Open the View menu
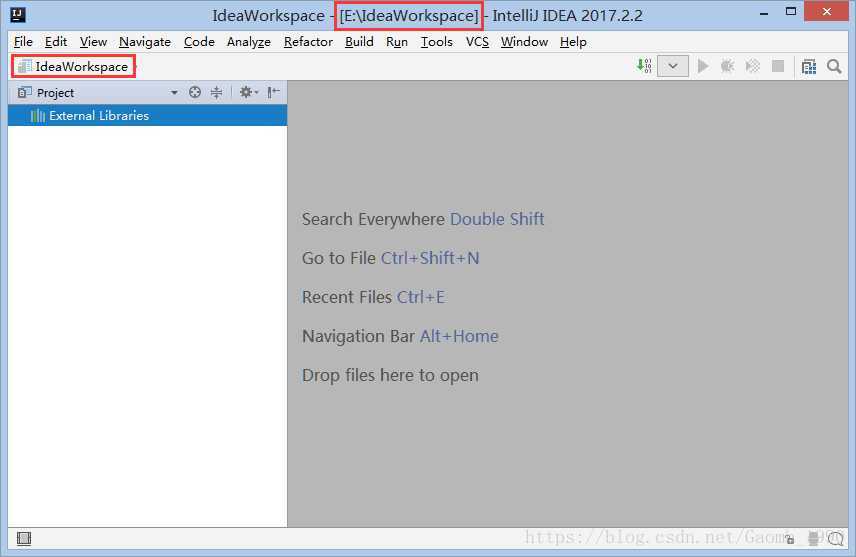Image resolution: width=856 pixels, height=557 pixels. pyautogui.click(x=93, y=42)
